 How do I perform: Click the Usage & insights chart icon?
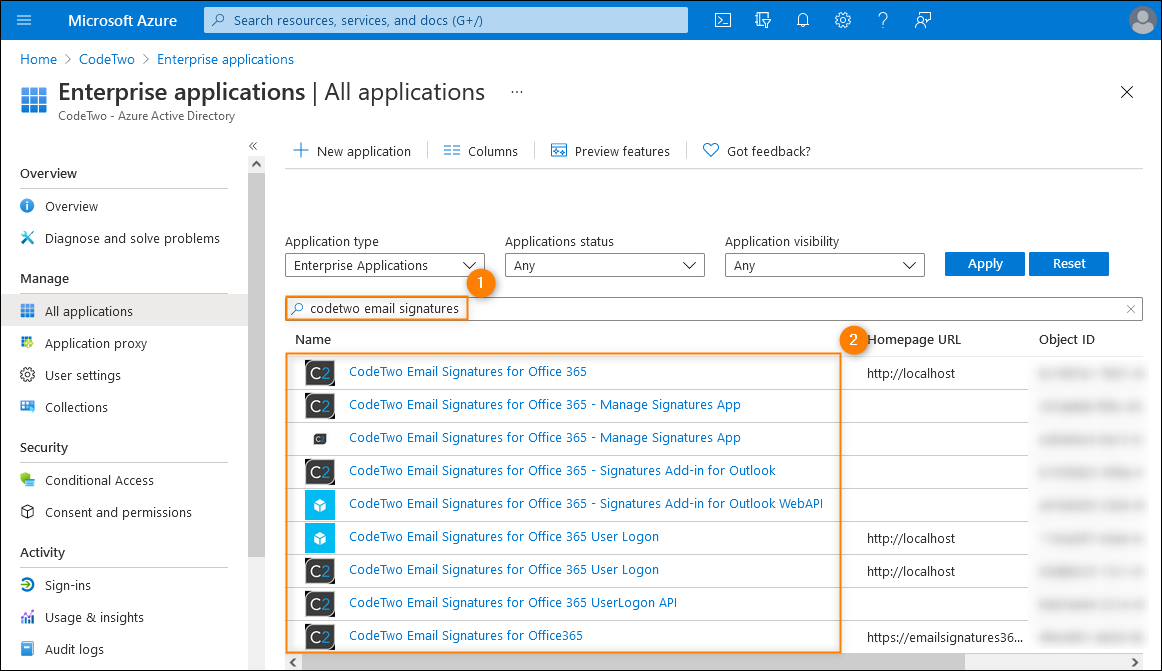[x=27, y=617]
